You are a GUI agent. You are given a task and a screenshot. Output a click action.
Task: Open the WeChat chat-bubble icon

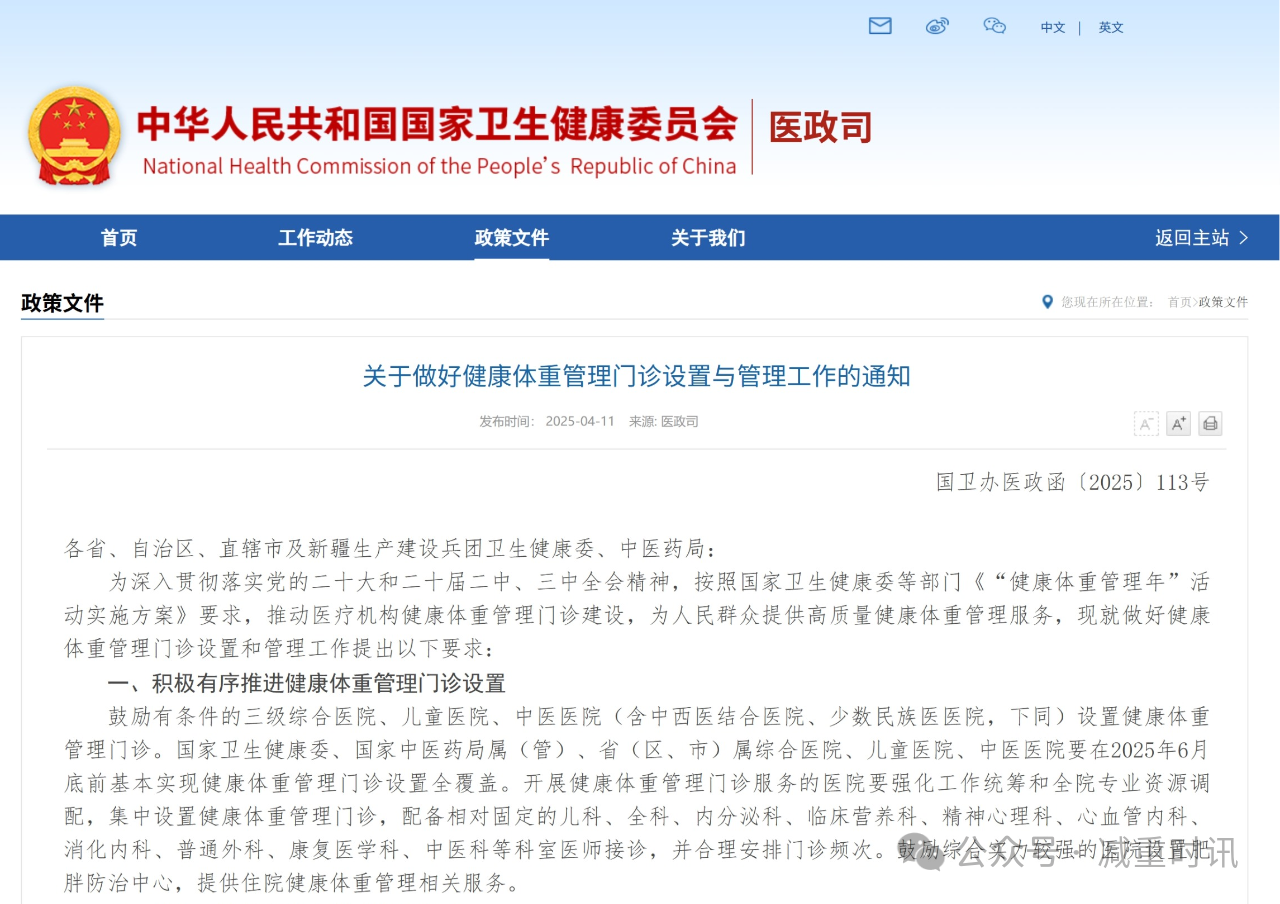[994, 26]
